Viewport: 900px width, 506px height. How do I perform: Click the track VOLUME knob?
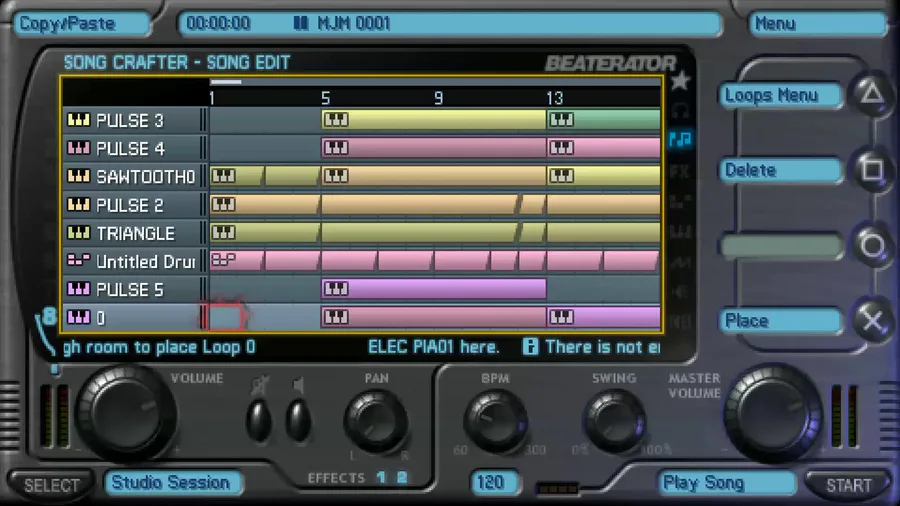coord(125,412)
